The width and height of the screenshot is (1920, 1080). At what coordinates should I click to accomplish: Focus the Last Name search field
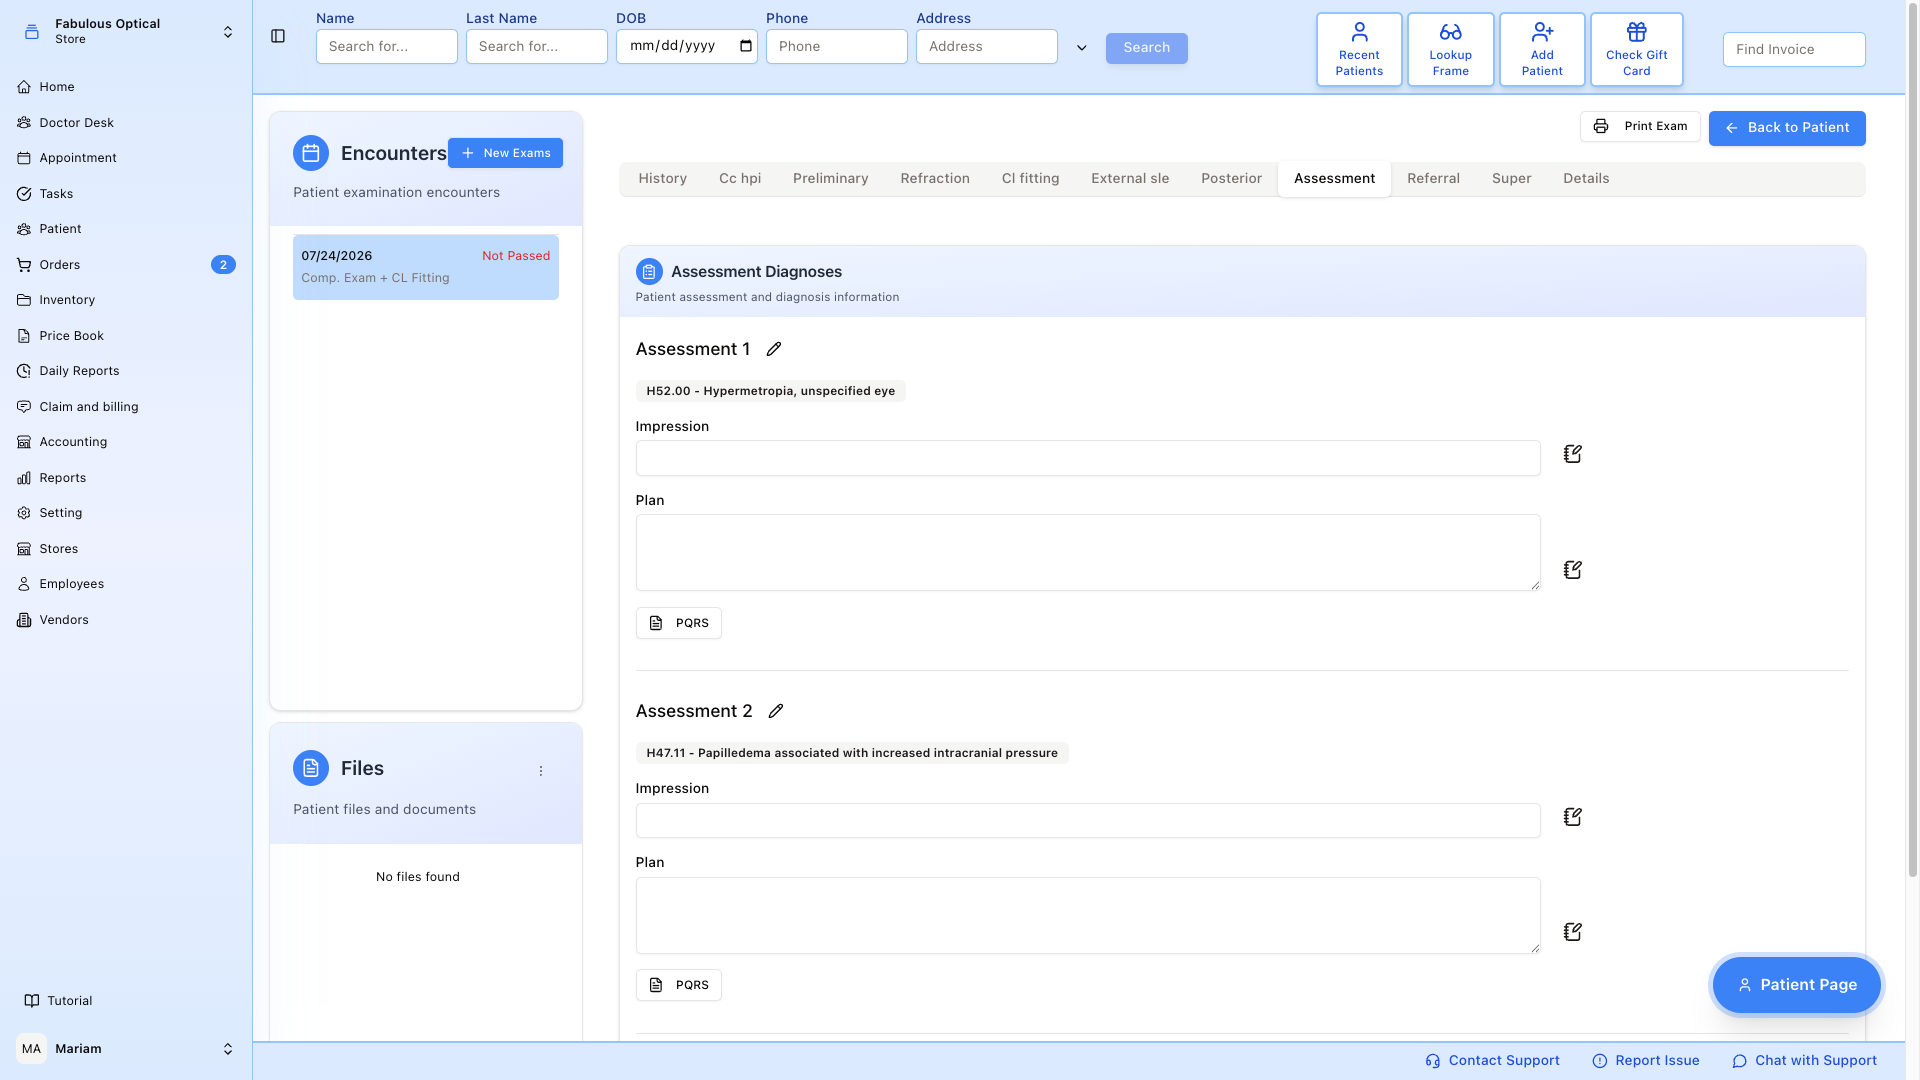click(x=537, y=47)
